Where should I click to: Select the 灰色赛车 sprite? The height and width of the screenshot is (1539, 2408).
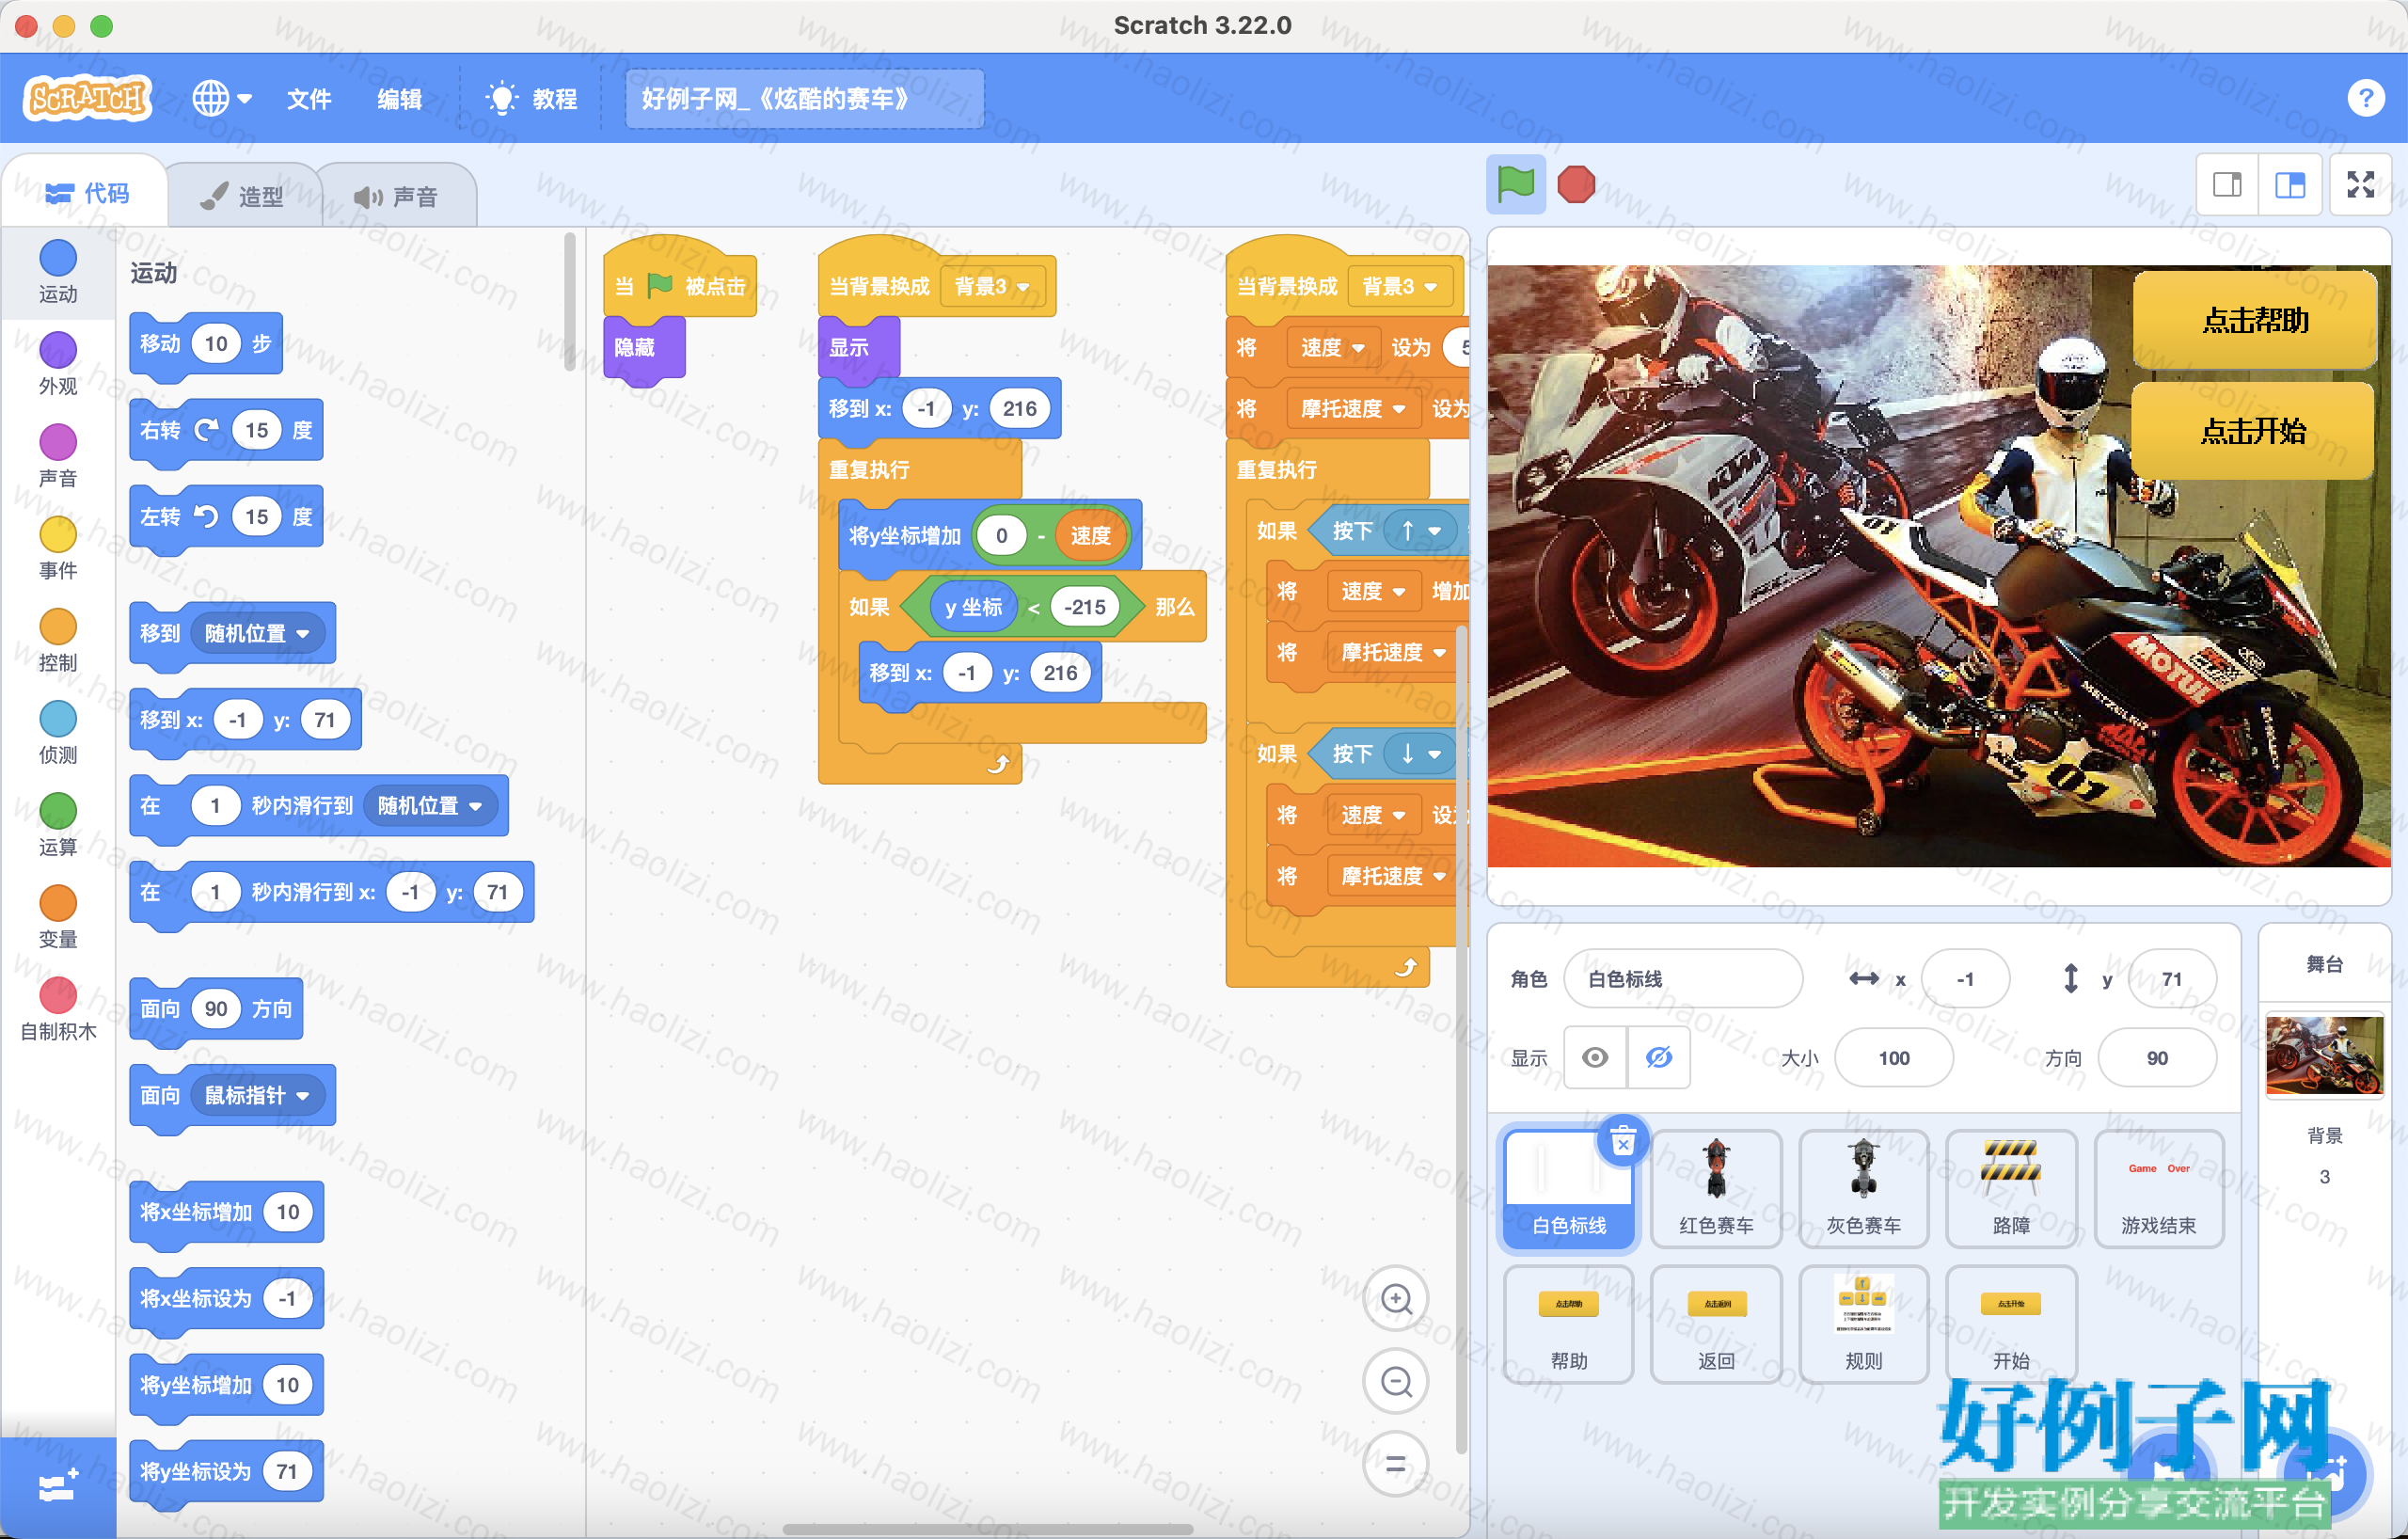pyautogui.click(x=1863, y=1189)
